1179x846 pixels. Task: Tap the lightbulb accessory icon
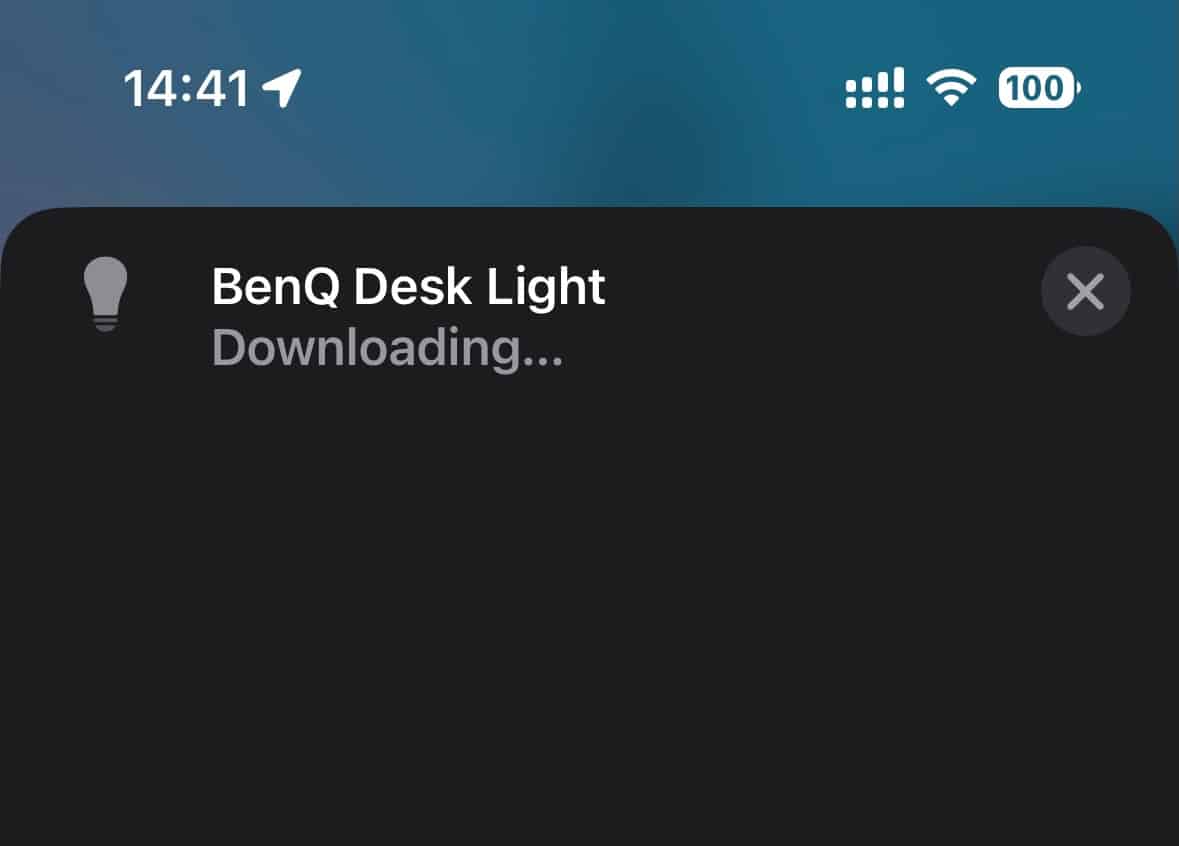[105, 293]
